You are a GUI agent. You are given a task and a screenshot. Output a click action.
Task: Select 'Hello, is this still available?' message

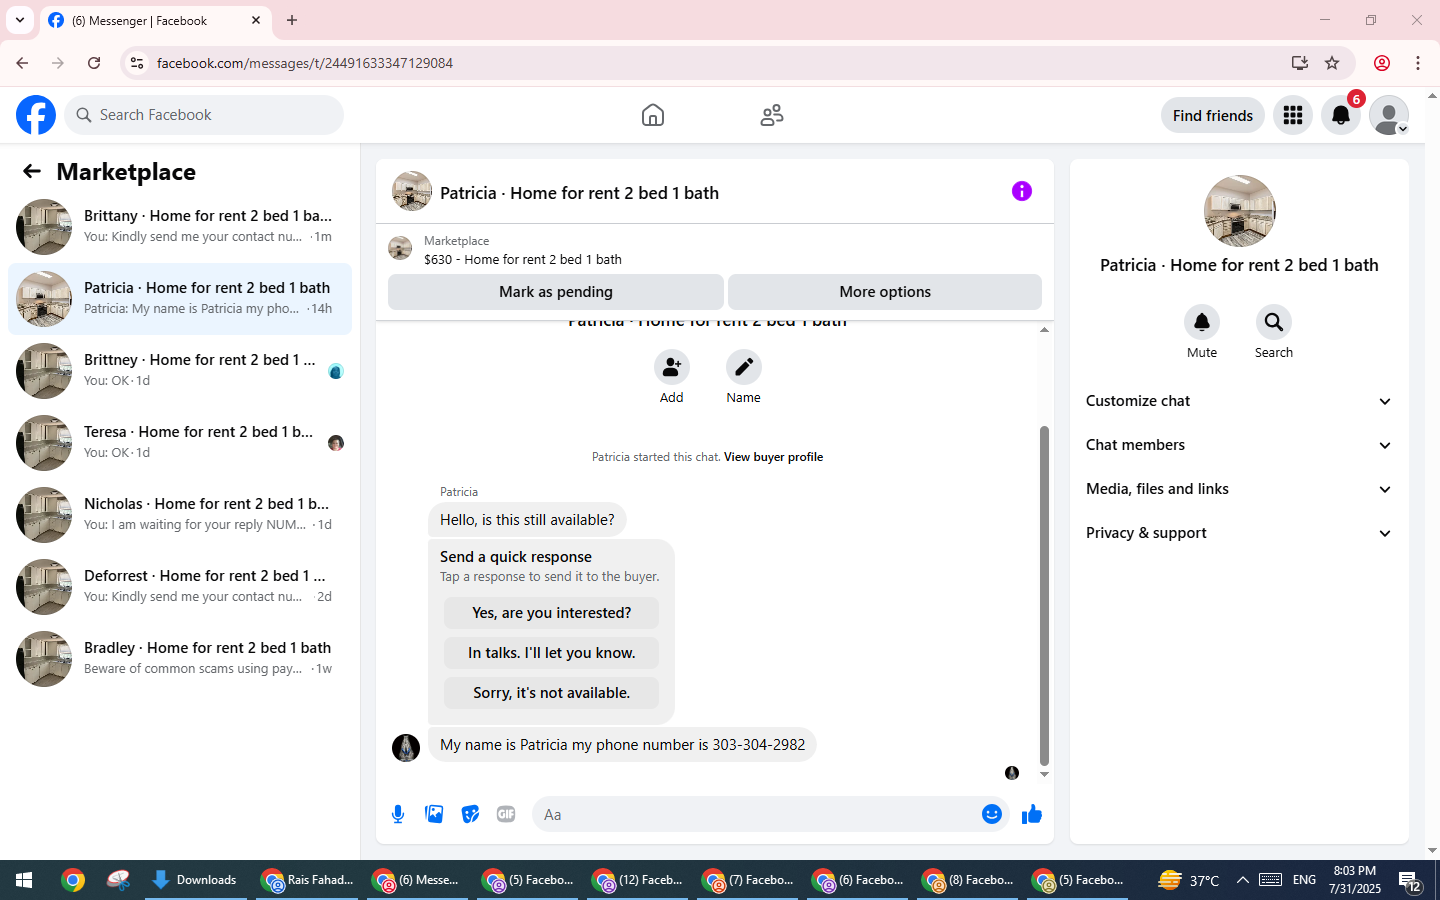pyautogui.click(x=527, y=520)
